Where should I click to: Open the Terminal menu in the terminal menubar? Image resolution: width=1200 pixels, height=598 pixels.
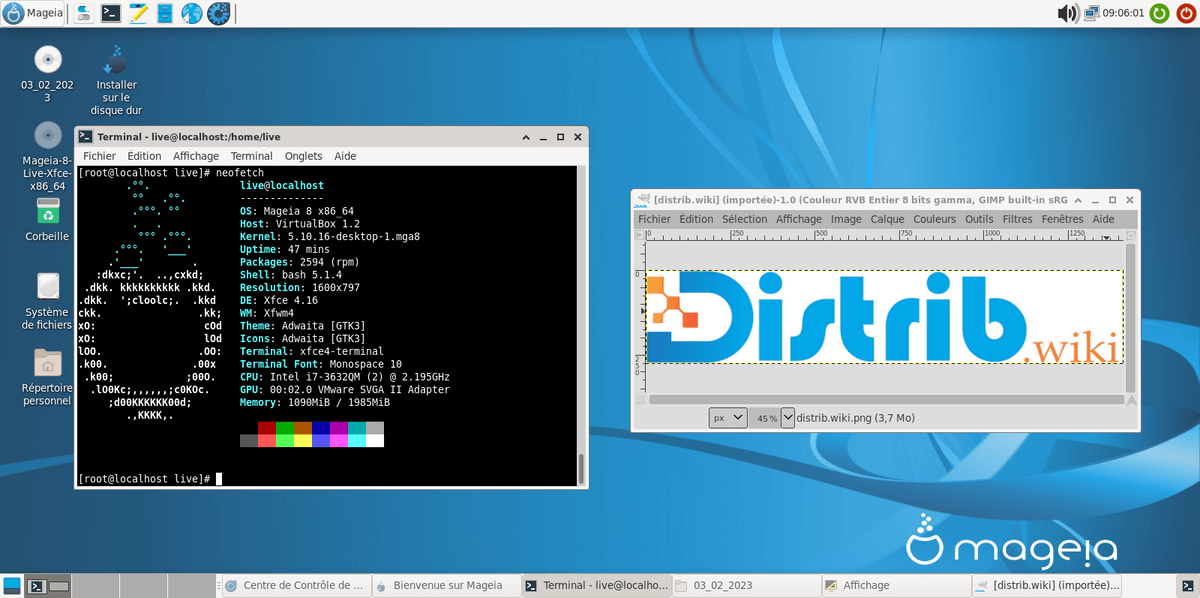click(251, 156)
